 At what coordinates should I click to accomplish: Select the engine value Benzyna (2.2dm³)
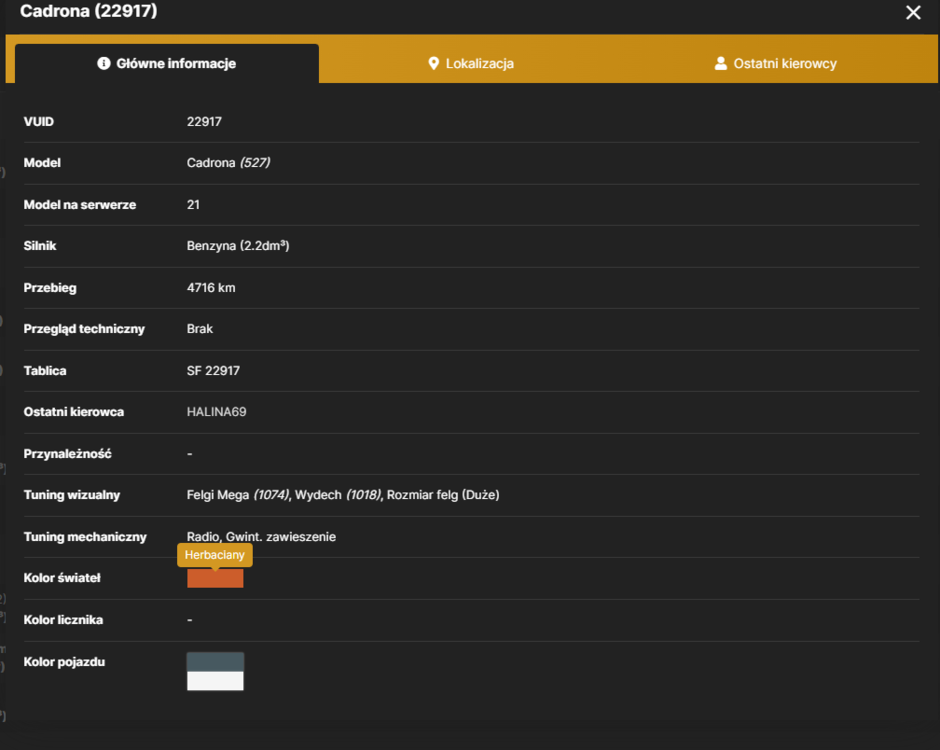tap(238, 246)
